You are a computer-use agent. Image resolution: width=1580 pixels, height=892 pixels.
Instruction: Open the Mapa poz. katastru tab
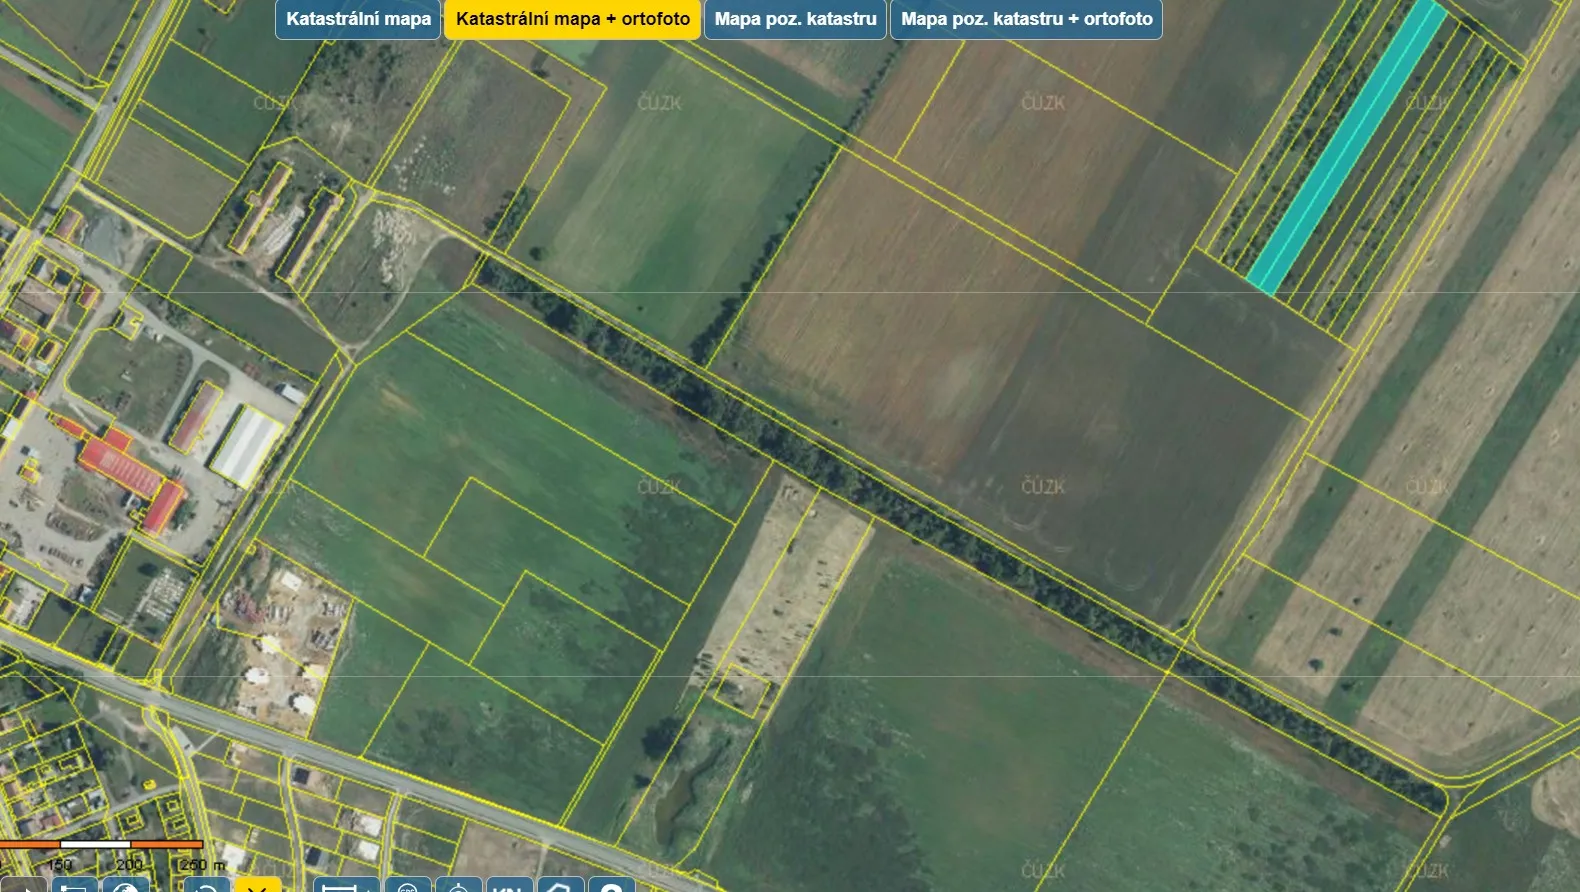[795, 19]
